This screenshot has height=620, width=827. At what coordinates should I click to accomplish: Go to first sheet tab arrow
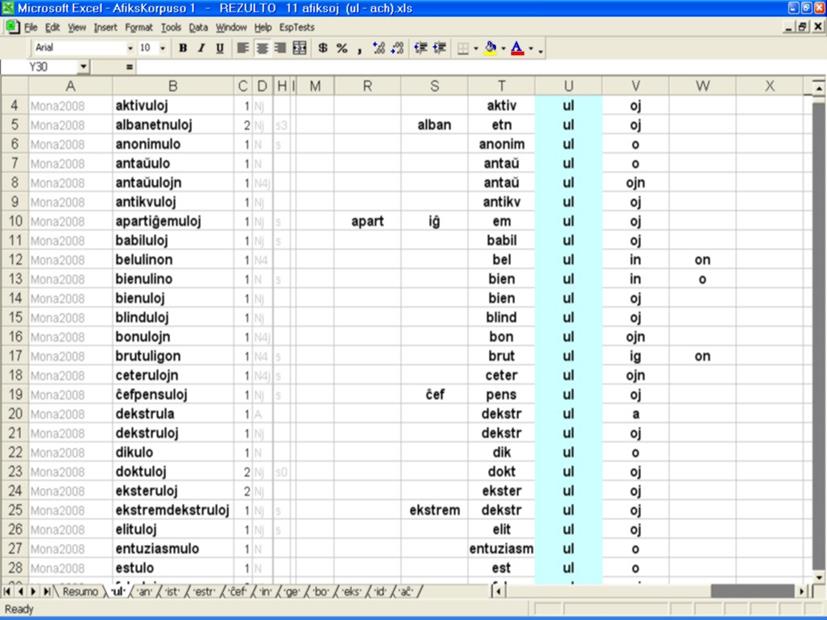click(8, 592)
